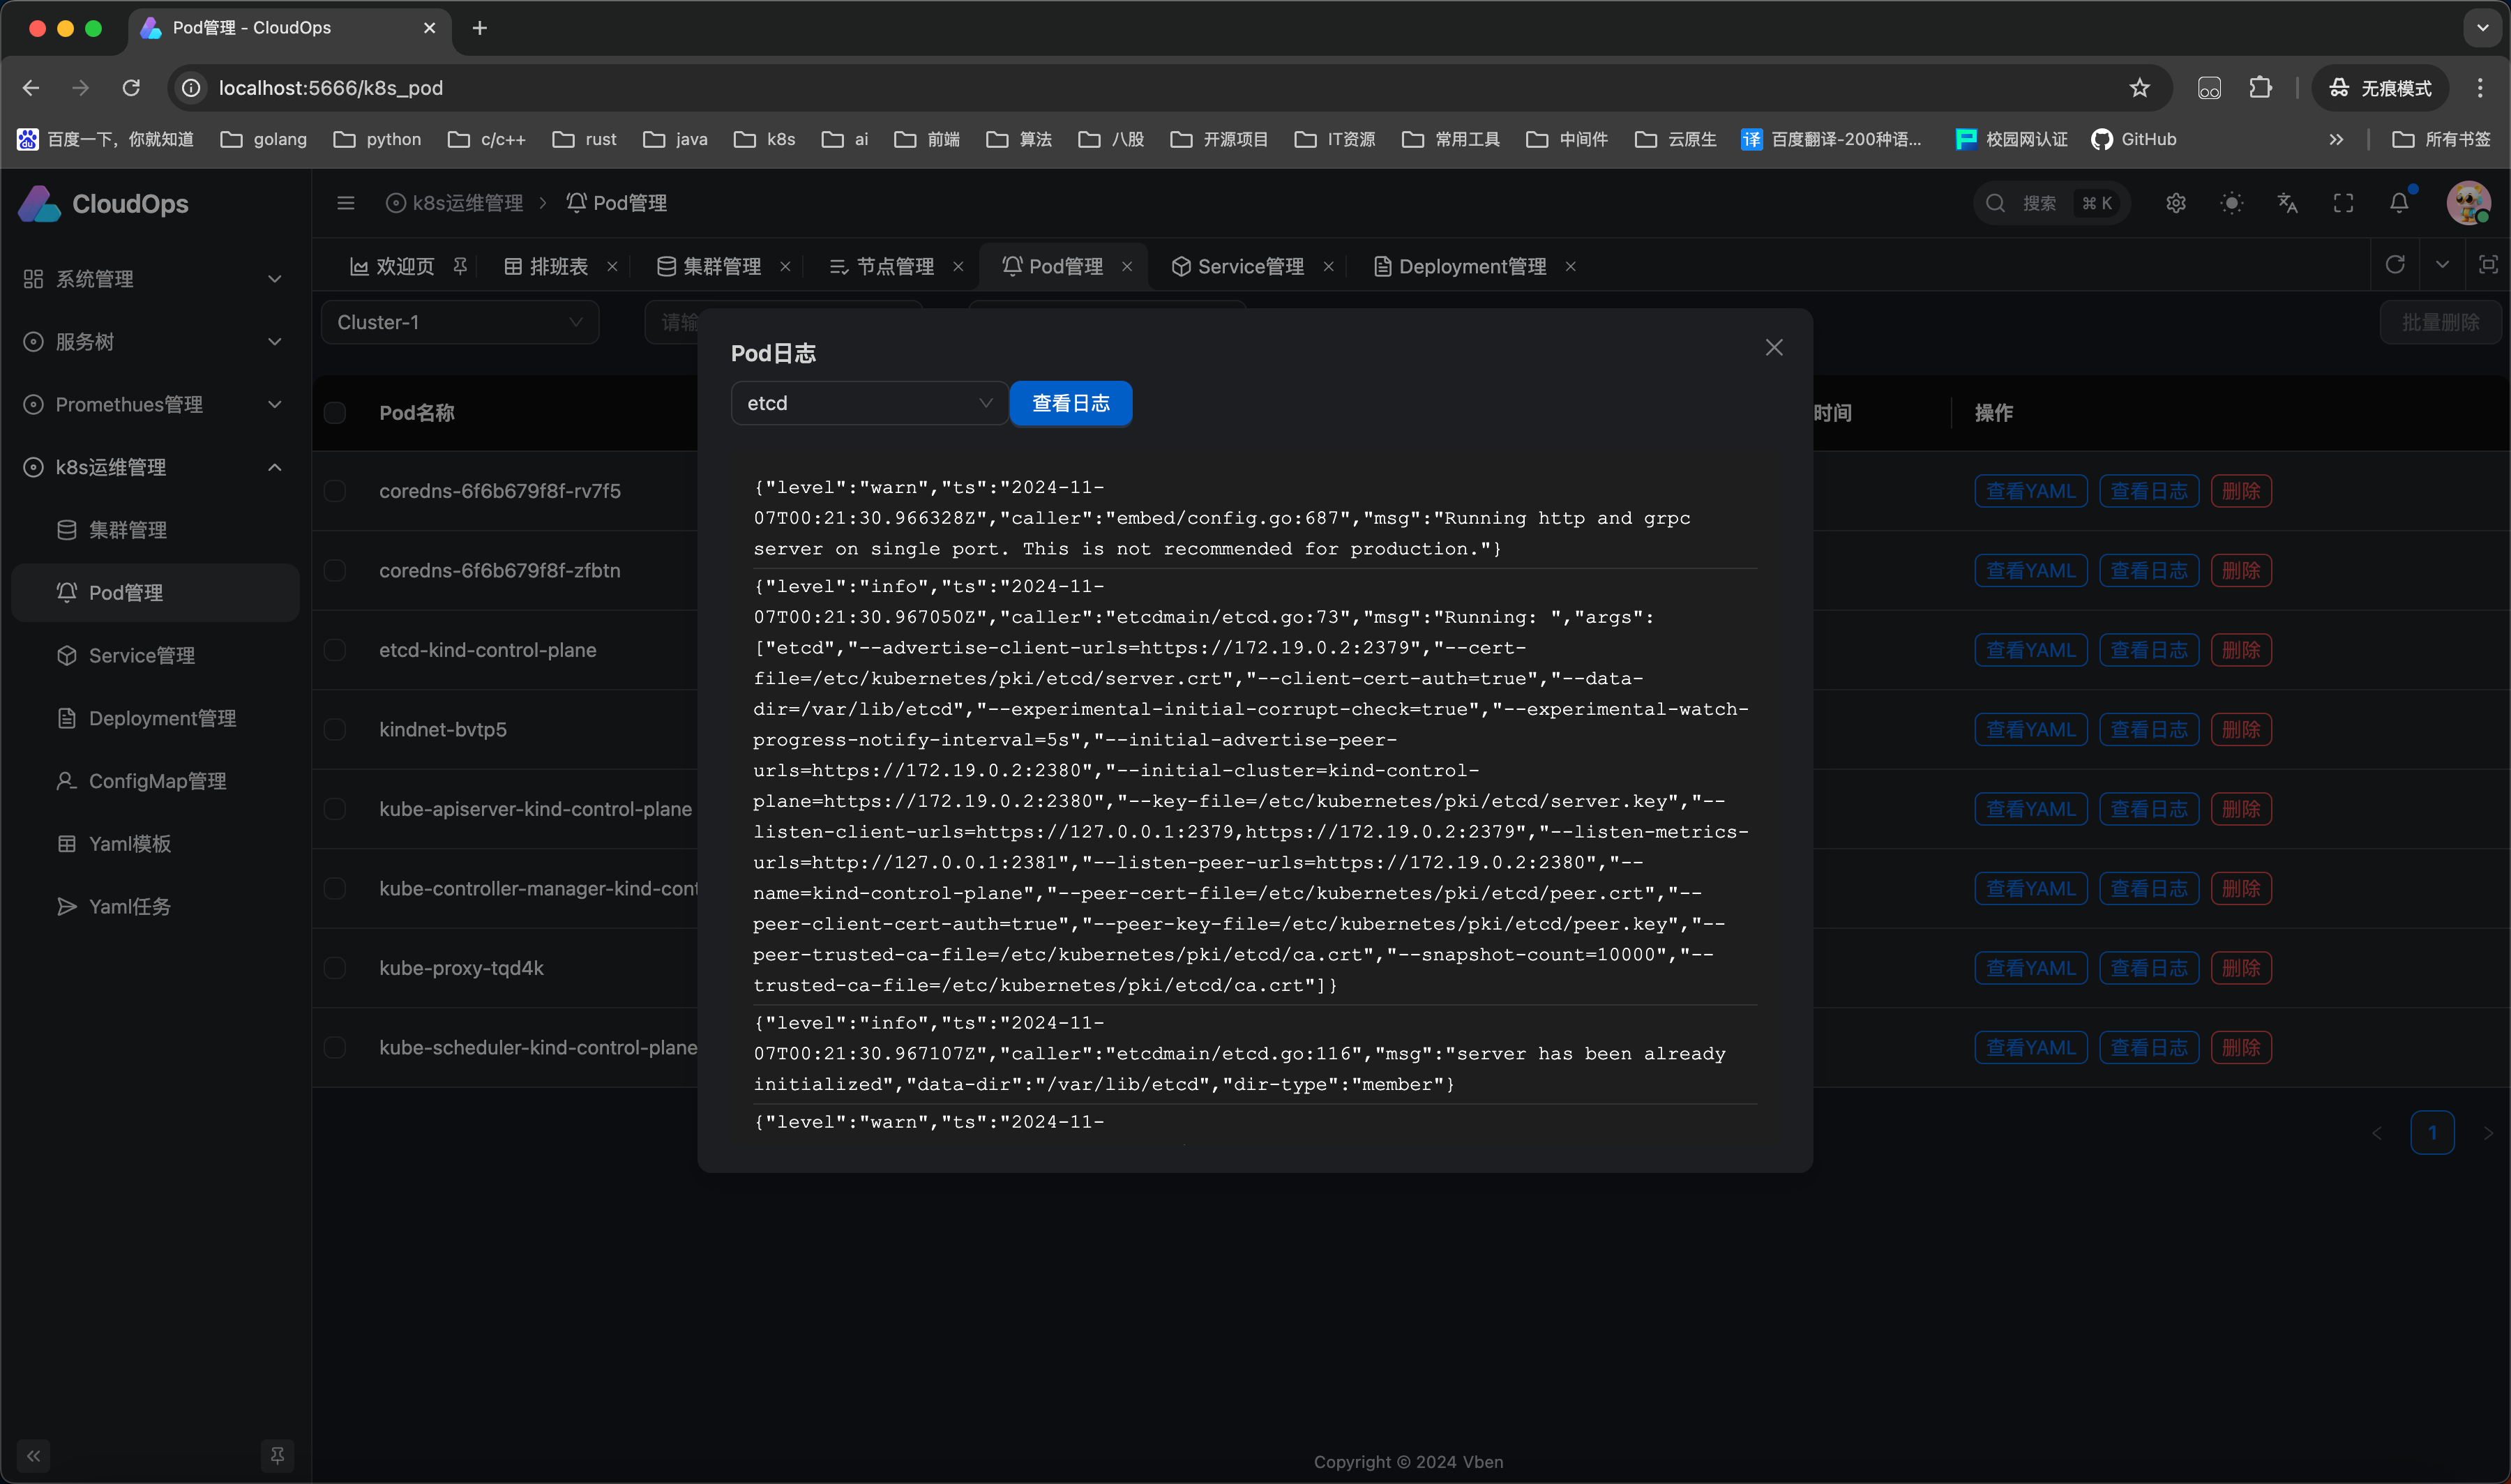The width and height of the screenshot is (2511, 1484).
Task: Reload the browser page
Action: [x=131, y=88]
